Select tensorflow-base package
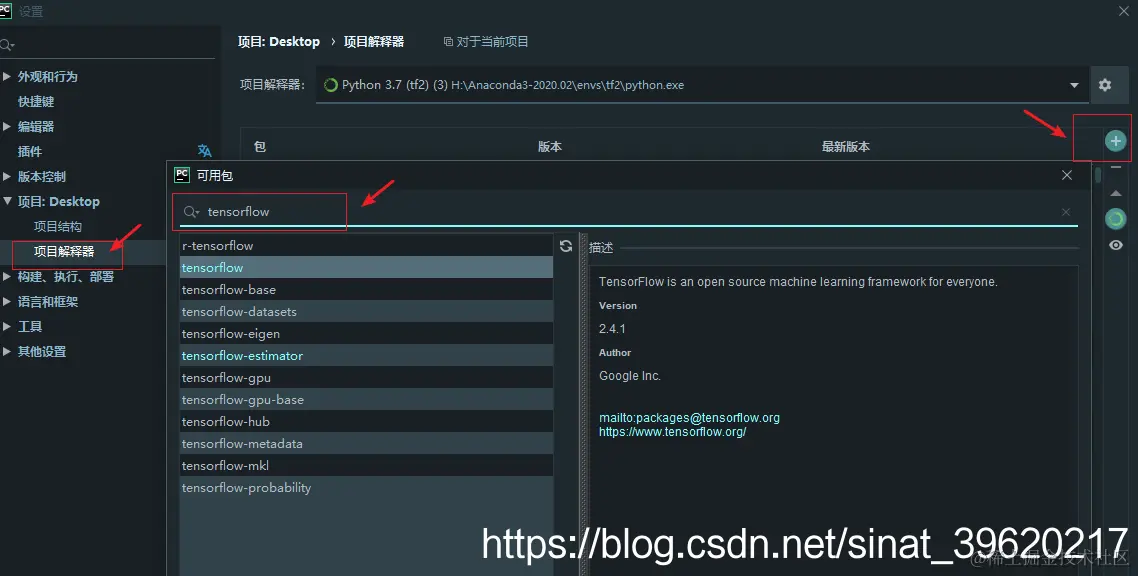 pyautogui.click(x=367, y=289)
